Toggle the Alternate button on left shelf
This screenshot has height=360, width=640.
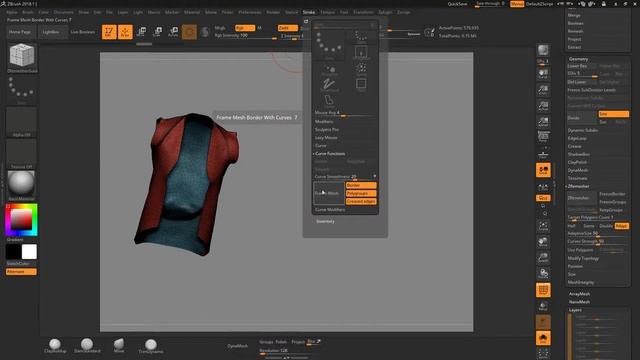21,271
